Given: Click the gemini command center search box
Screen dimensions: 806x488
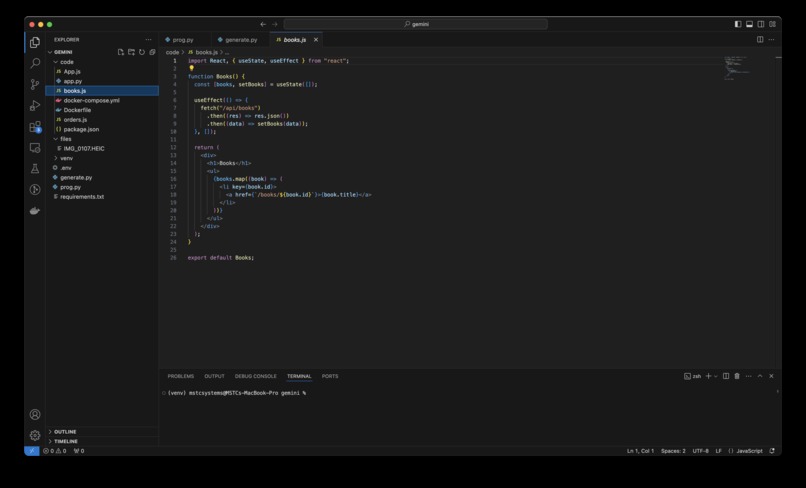Looking at the screenshot, I should click(x=415, y=24).
